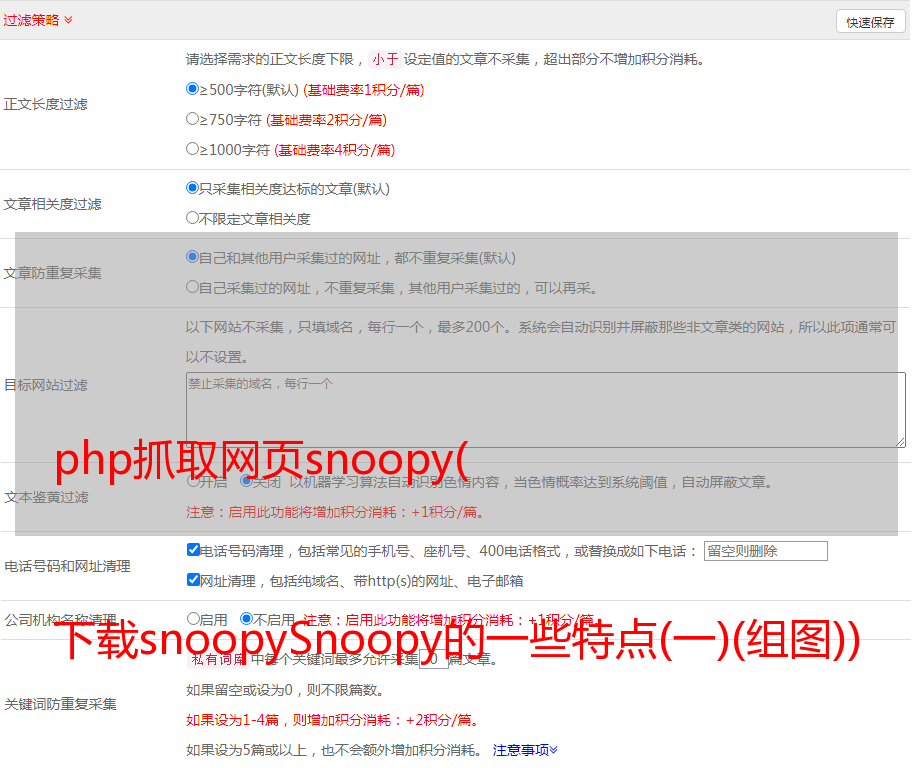Image resolution: width=912 pixels, height=768 pixels.
Task: Focus the 禁止采集的域名 text area
Action: coord(546,410)
